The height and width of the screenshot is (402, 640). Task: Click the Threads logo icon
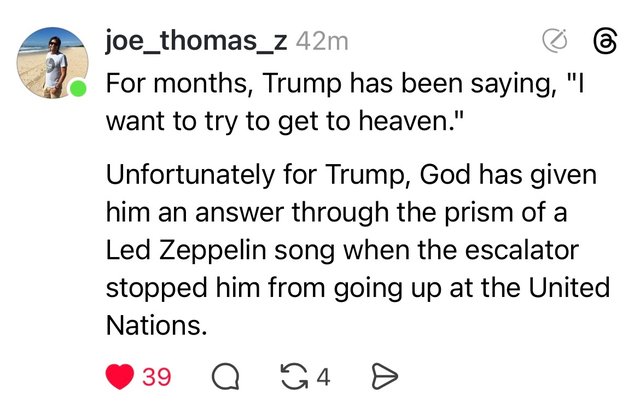(606, 41)
